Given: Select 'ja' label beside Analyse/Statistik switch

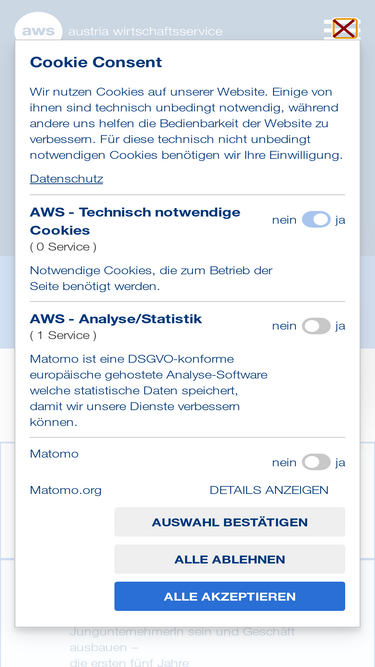Looking at the screenshot, I should coord(340,326).
